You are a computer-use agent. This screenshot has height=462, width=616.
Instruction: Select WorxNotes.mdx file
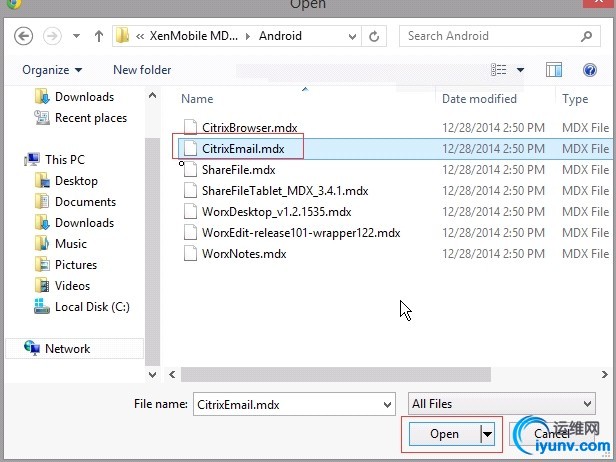coord(244,254)
